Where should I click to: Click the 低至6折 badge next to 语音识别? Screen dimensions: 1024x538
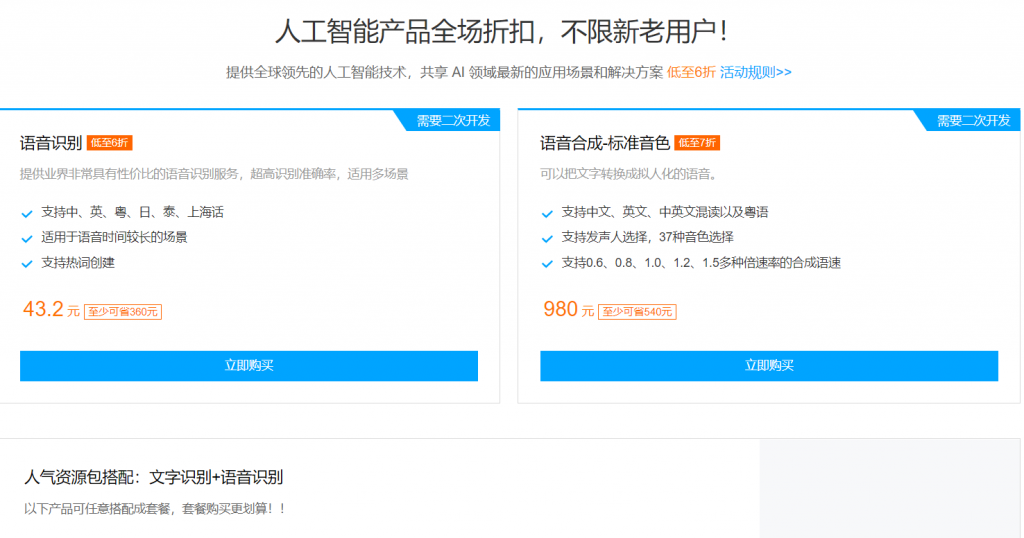coord(110,143)
